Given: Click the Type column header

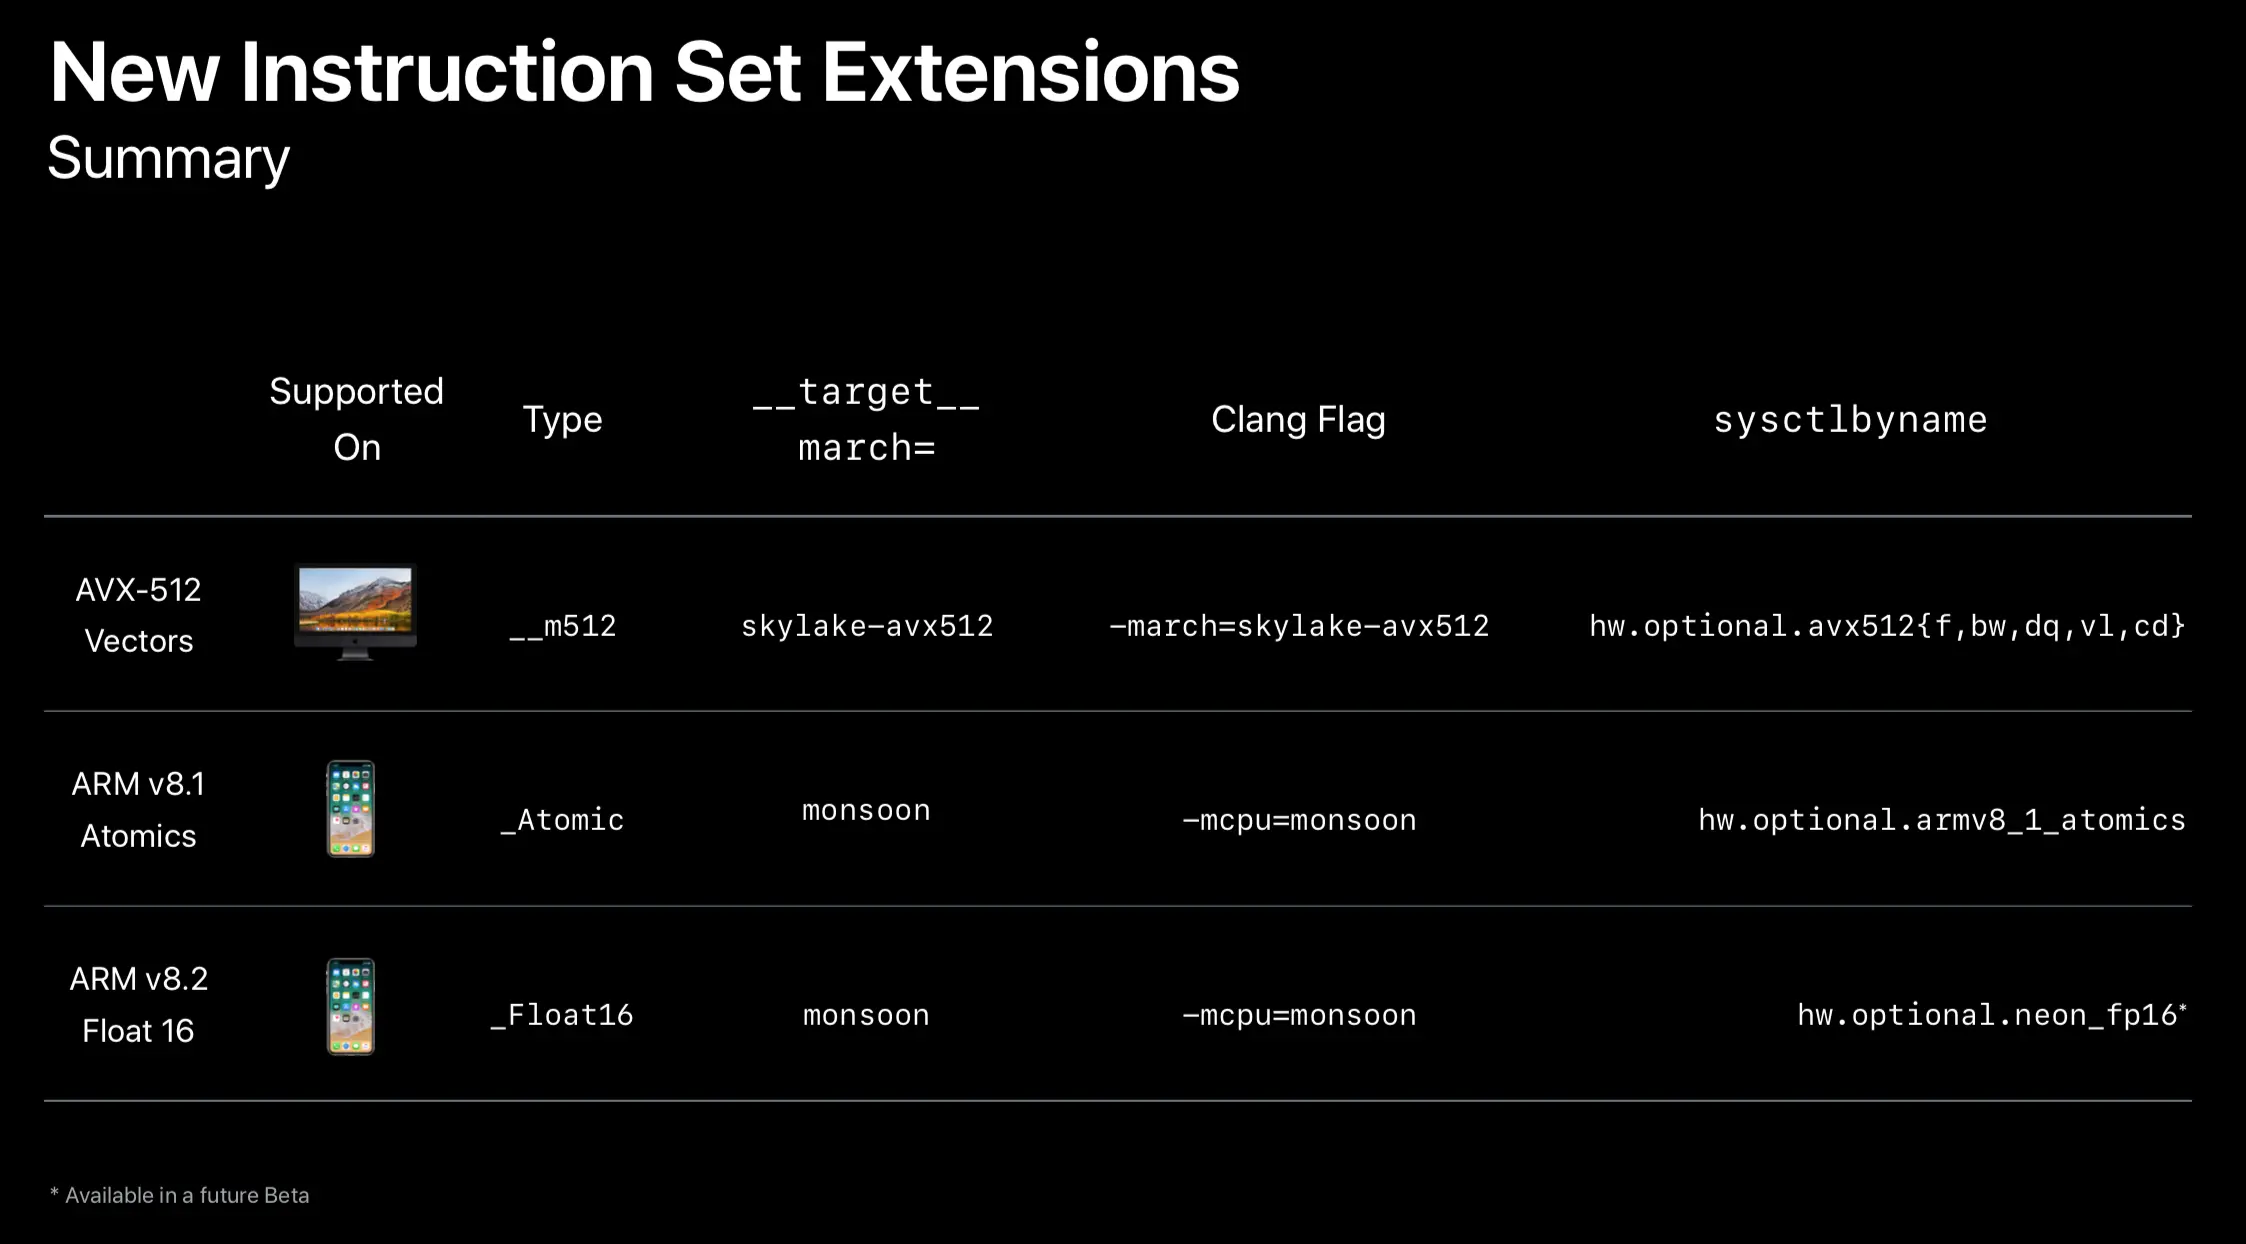Looking at the screenshot, I should [562, 420].
